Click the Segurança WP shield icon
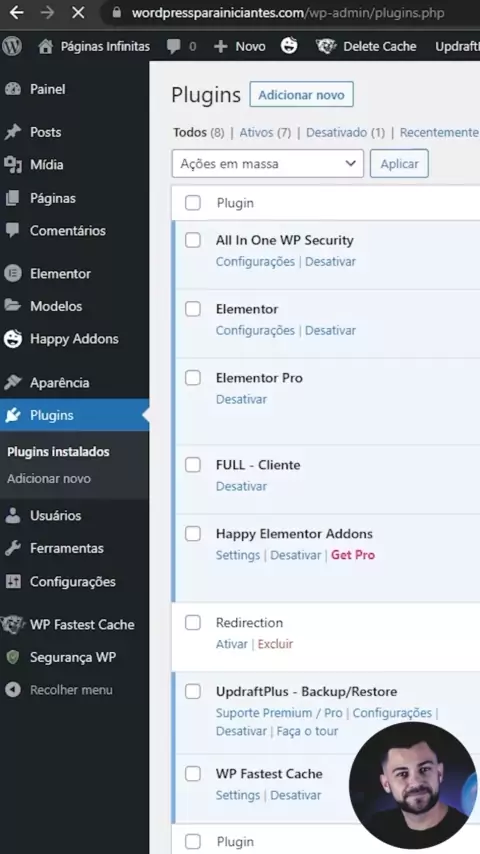This screenshot has width=480, height=854. (13, 657)
